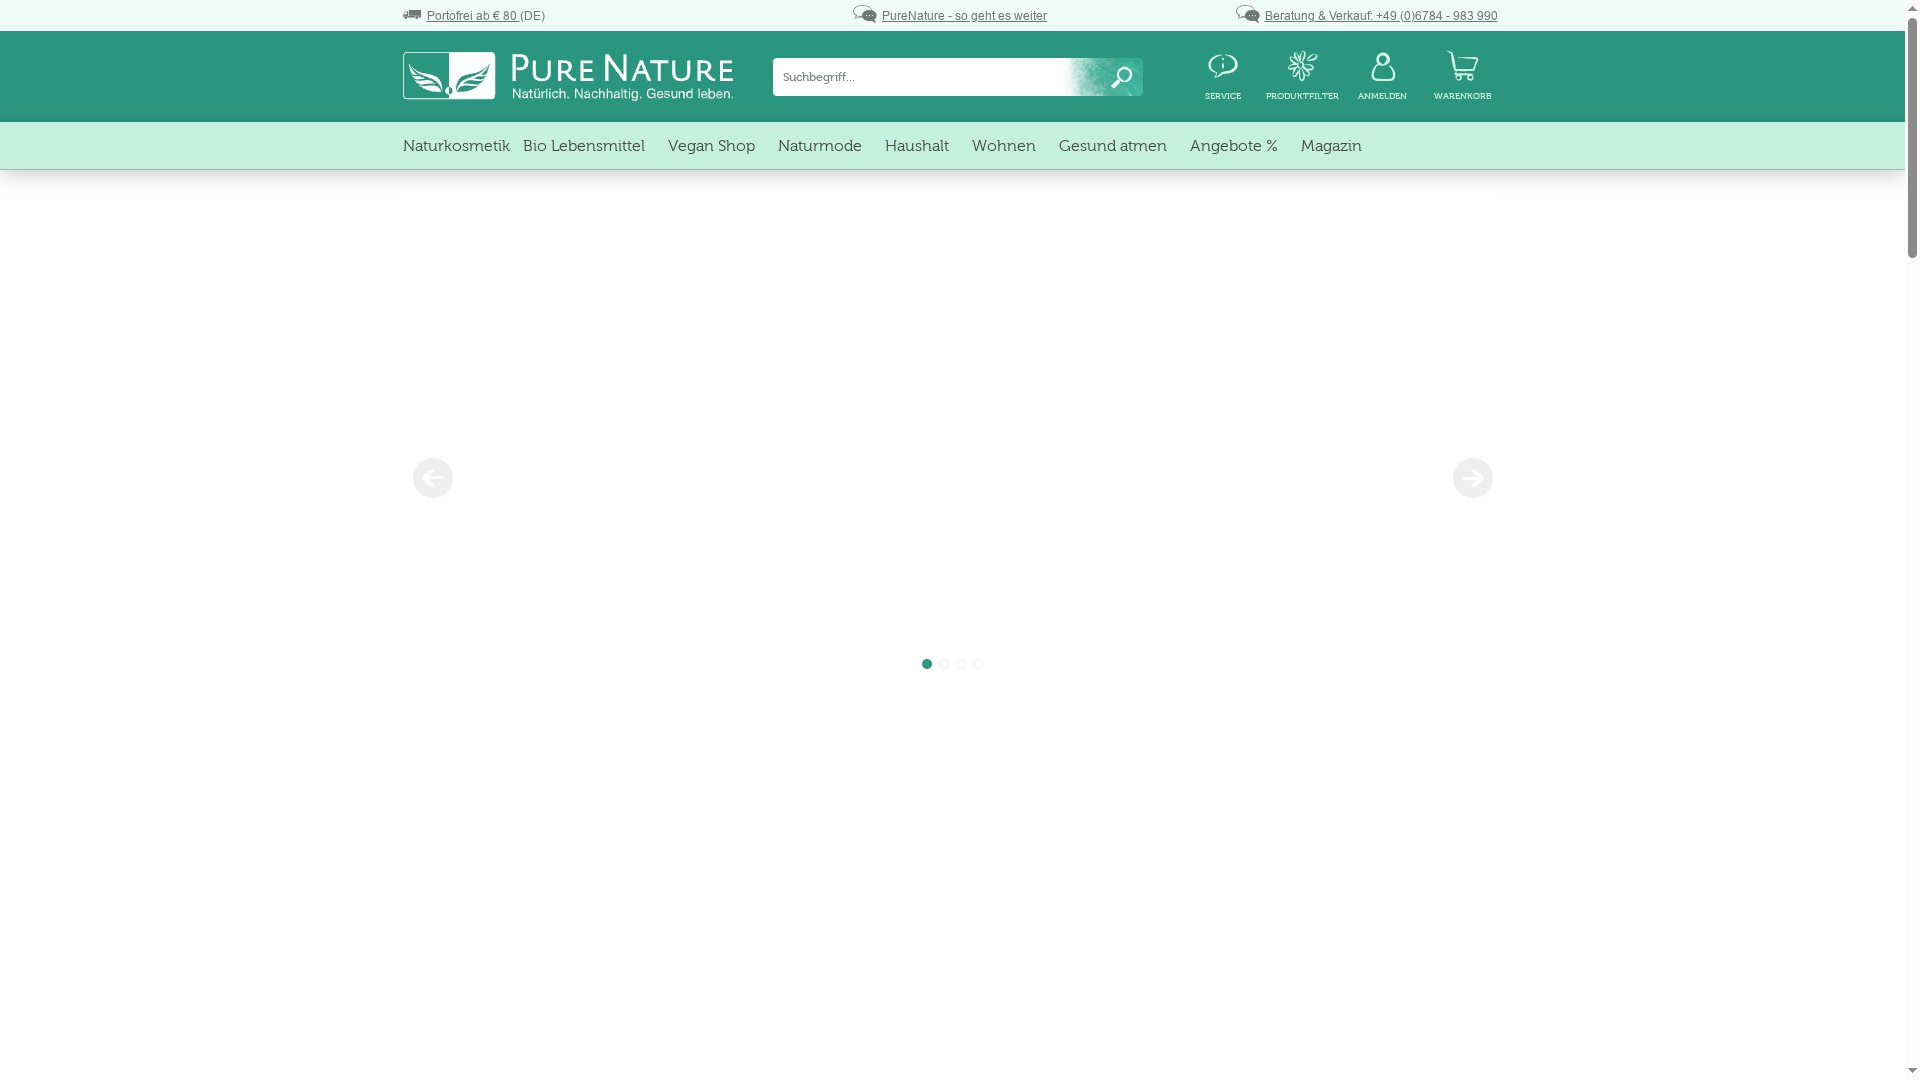Image resolution: width=1920 pixels, height=1080 pixels.
Task: Open the Warenkorb cart icon
Action: click(1462, 68)
